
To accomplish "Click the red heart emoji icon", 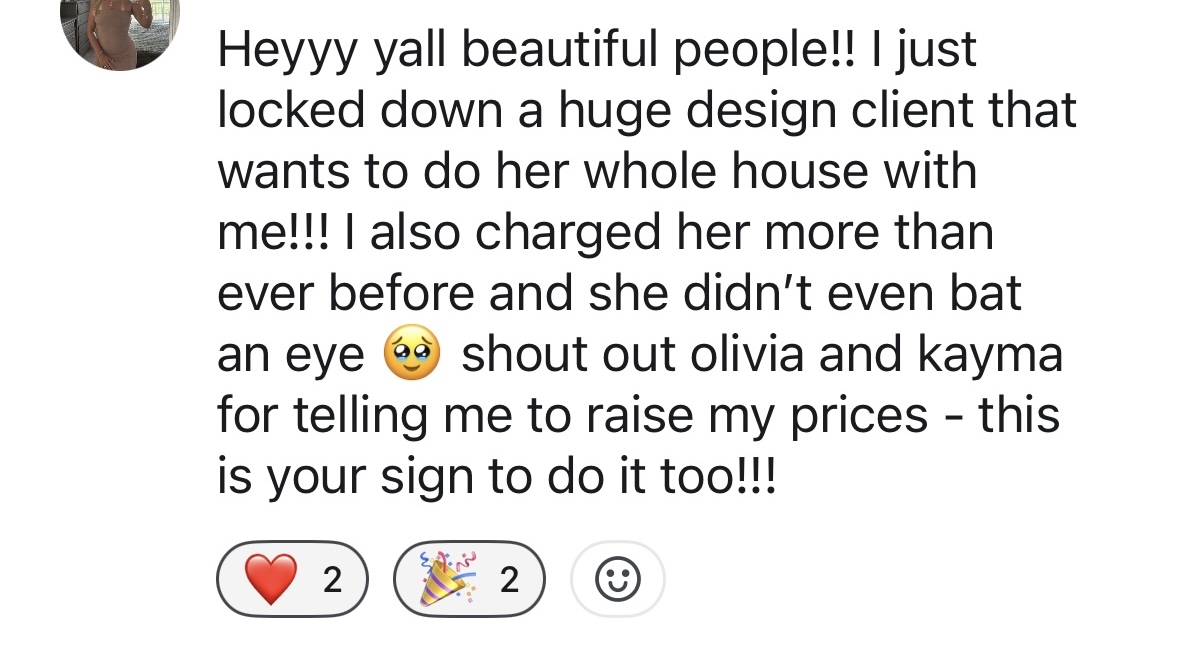I will [271, 579].
